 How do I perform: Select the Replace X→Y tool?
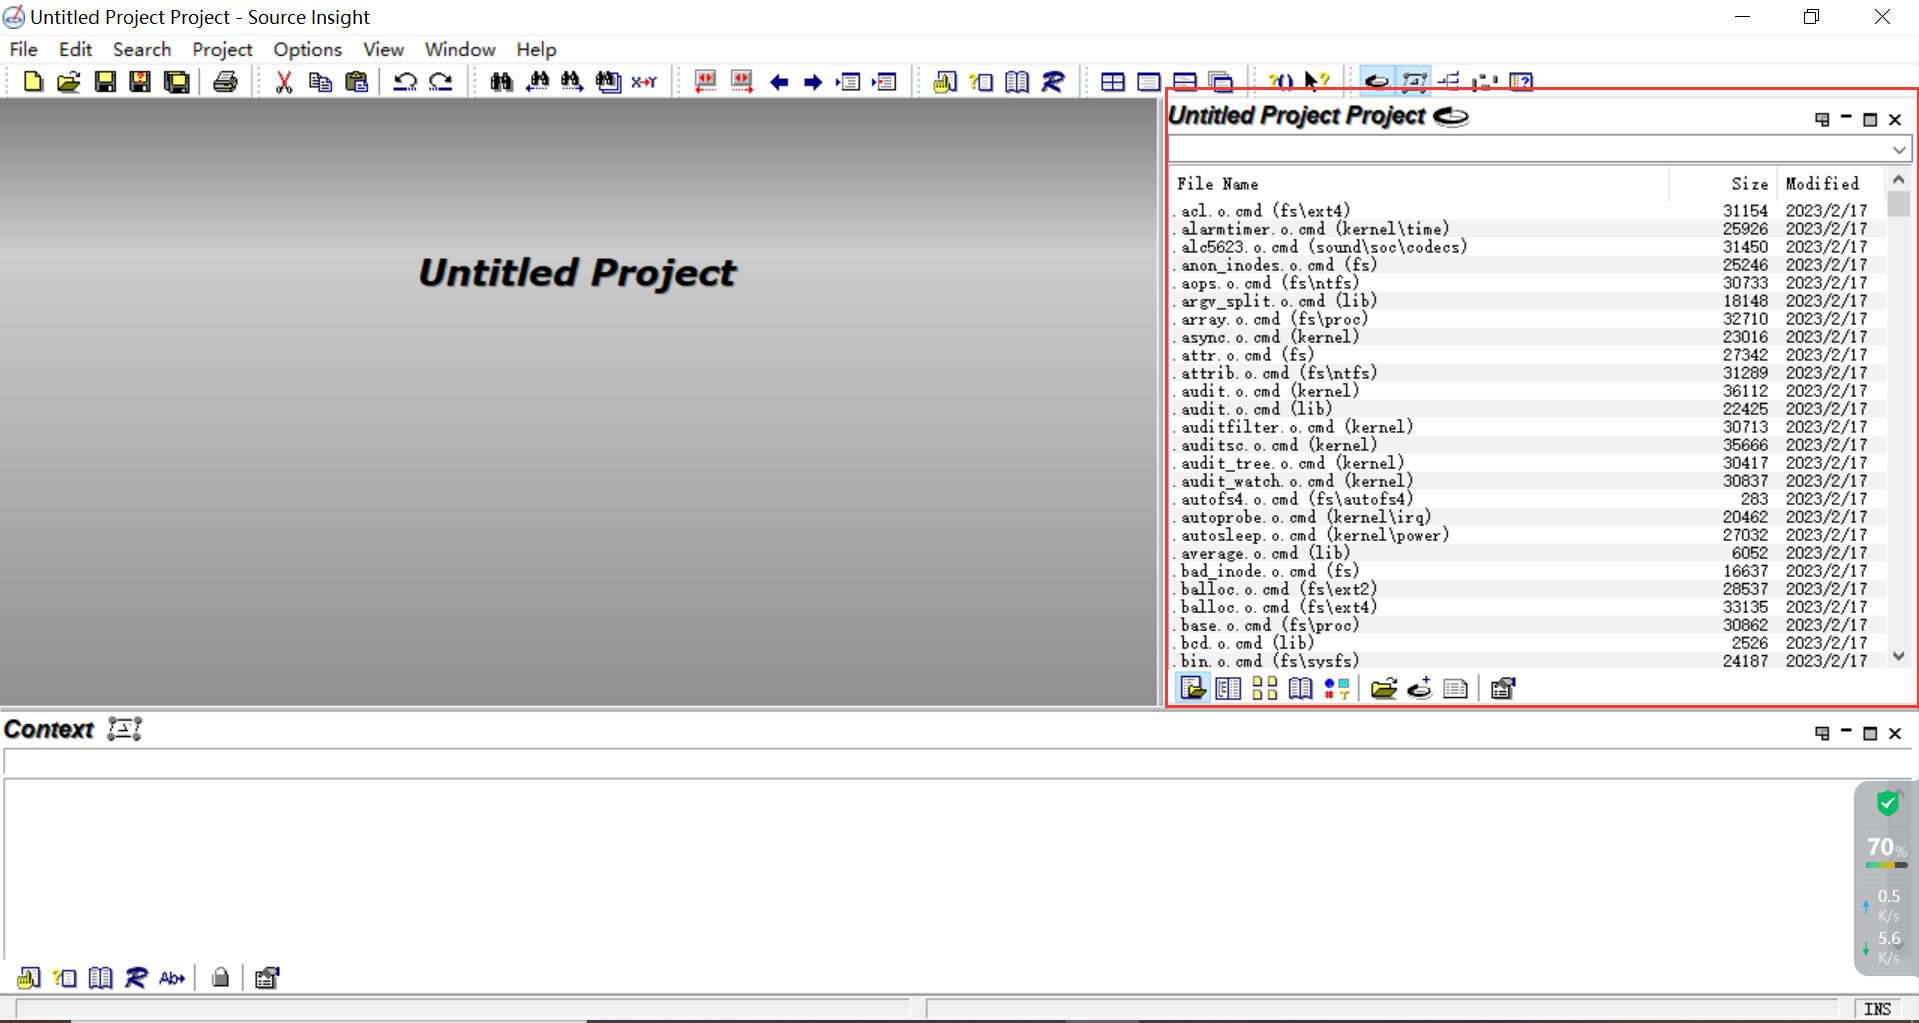coord(645,82)
